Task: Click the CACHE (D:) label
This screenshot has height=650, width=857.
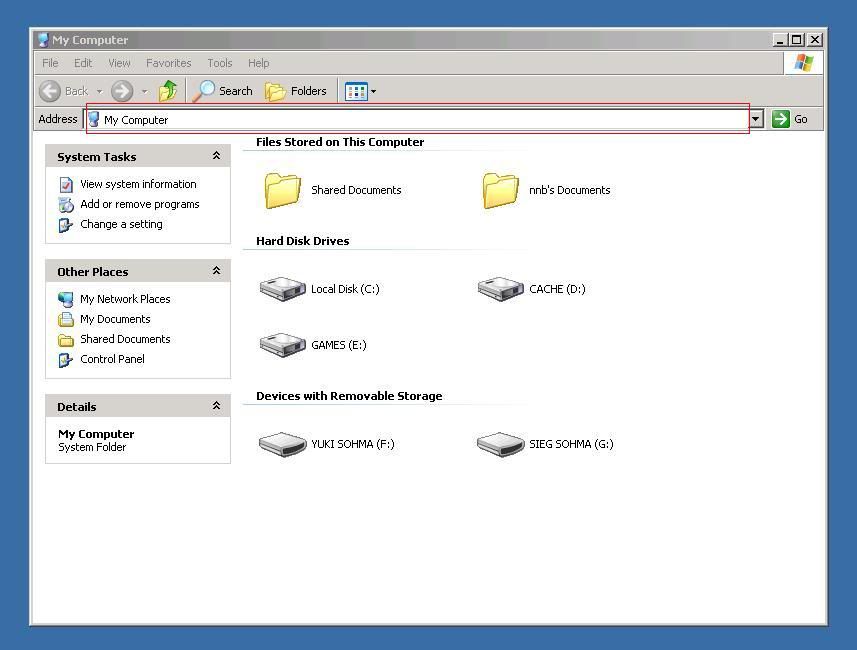Action: click(557, 289)
